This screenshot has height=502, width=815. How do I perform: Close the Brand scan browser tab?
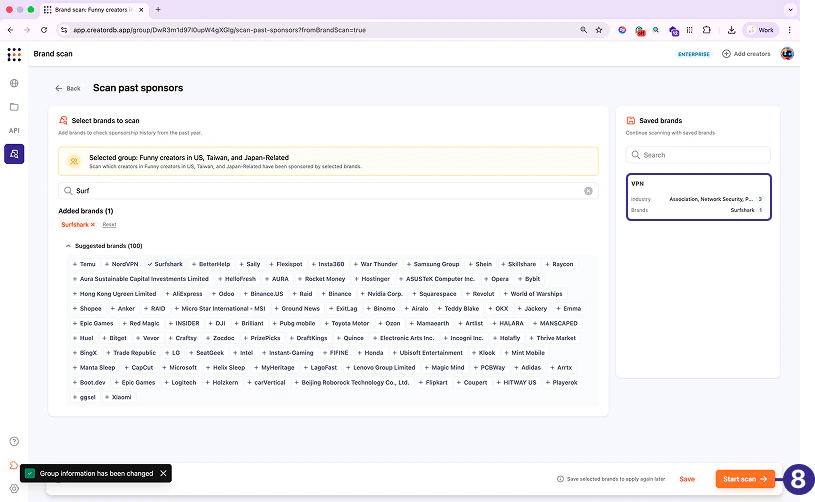point(141,9)
